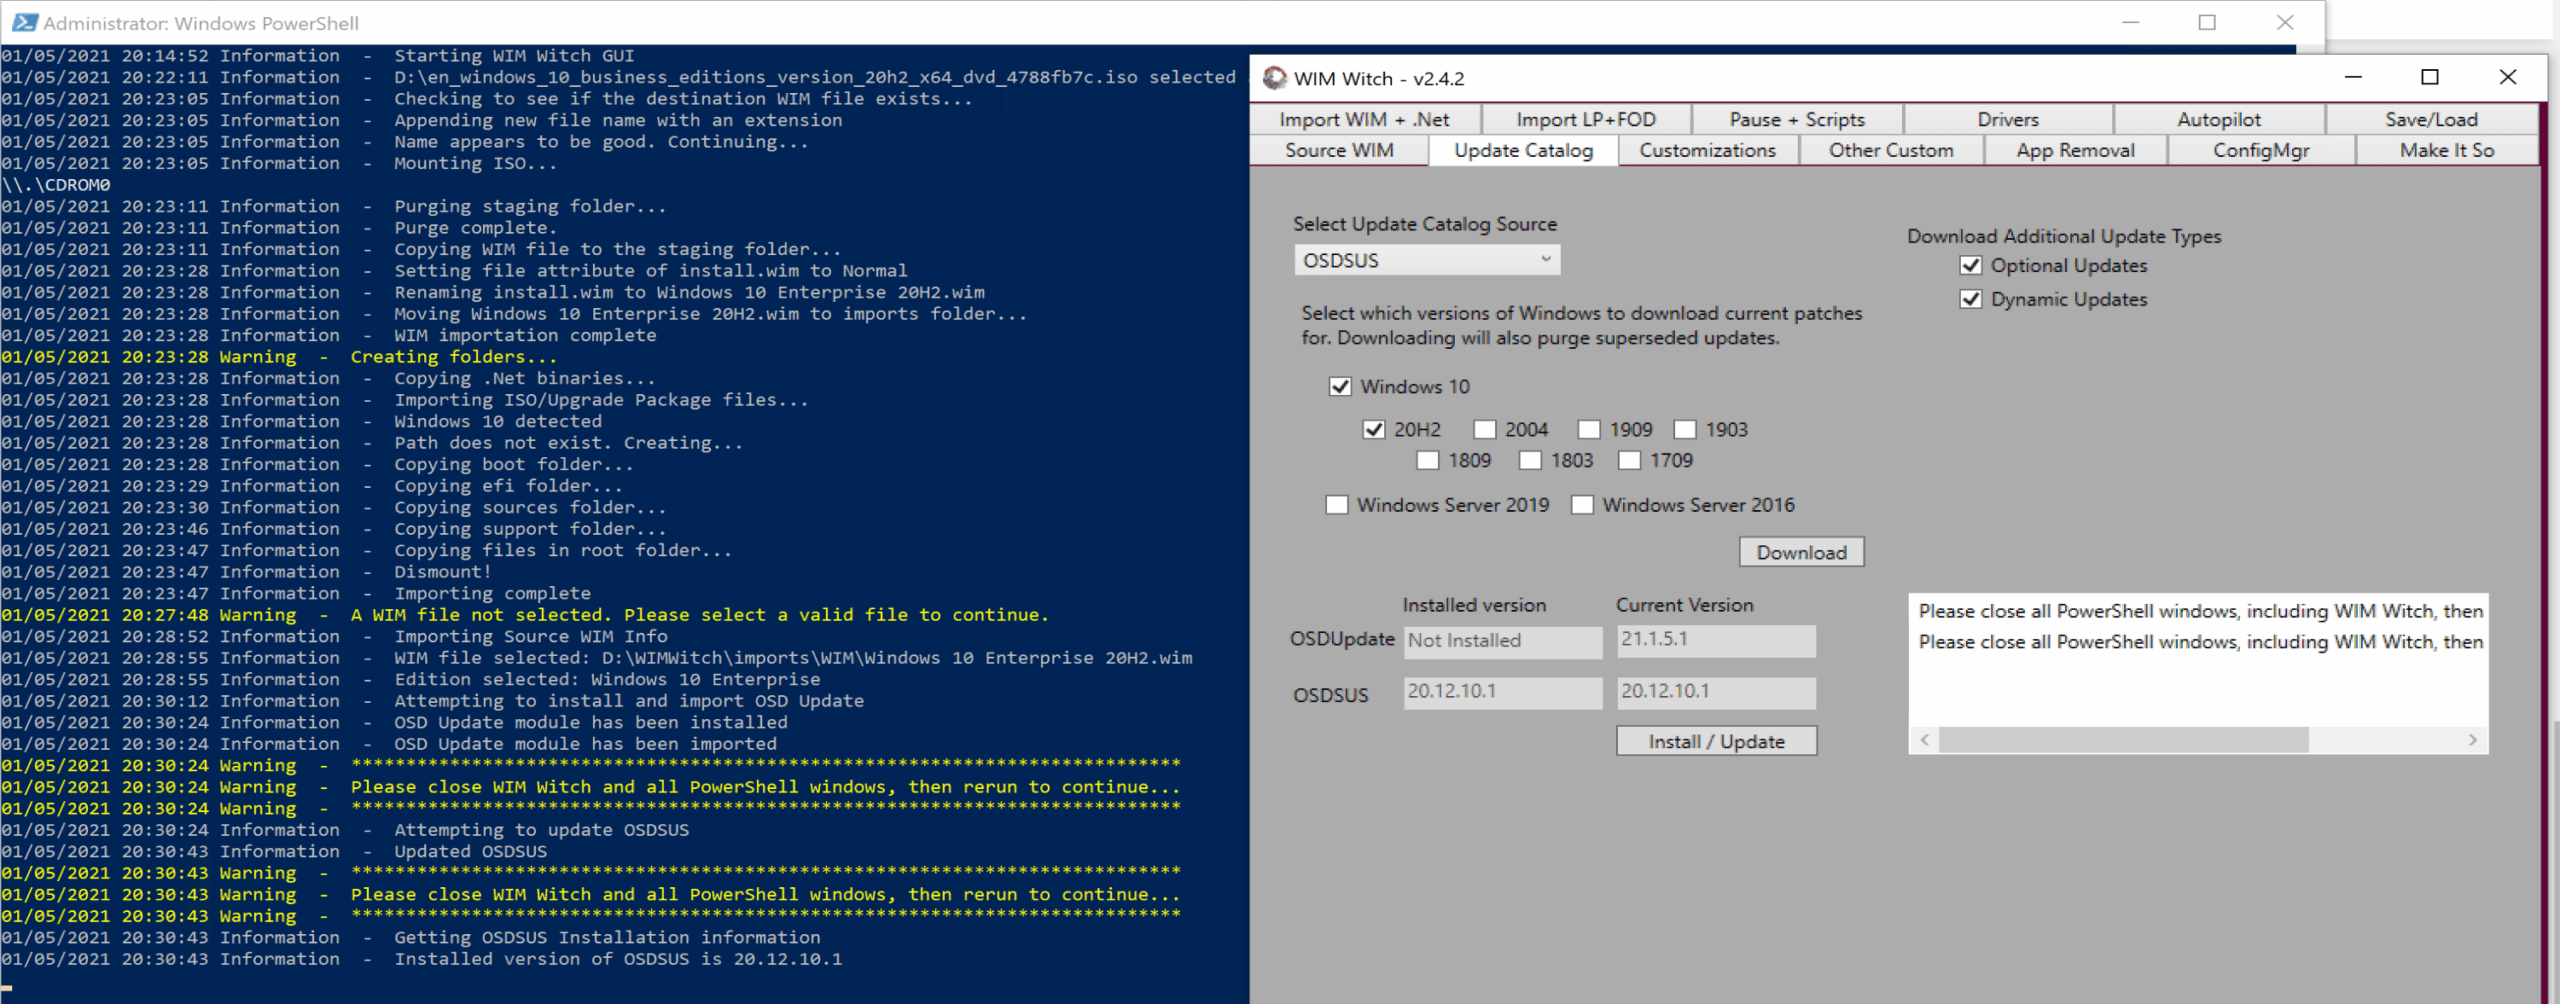Switch to the Customizations tab
The image size is (2560, 1004).
(x=1707, y=150)
